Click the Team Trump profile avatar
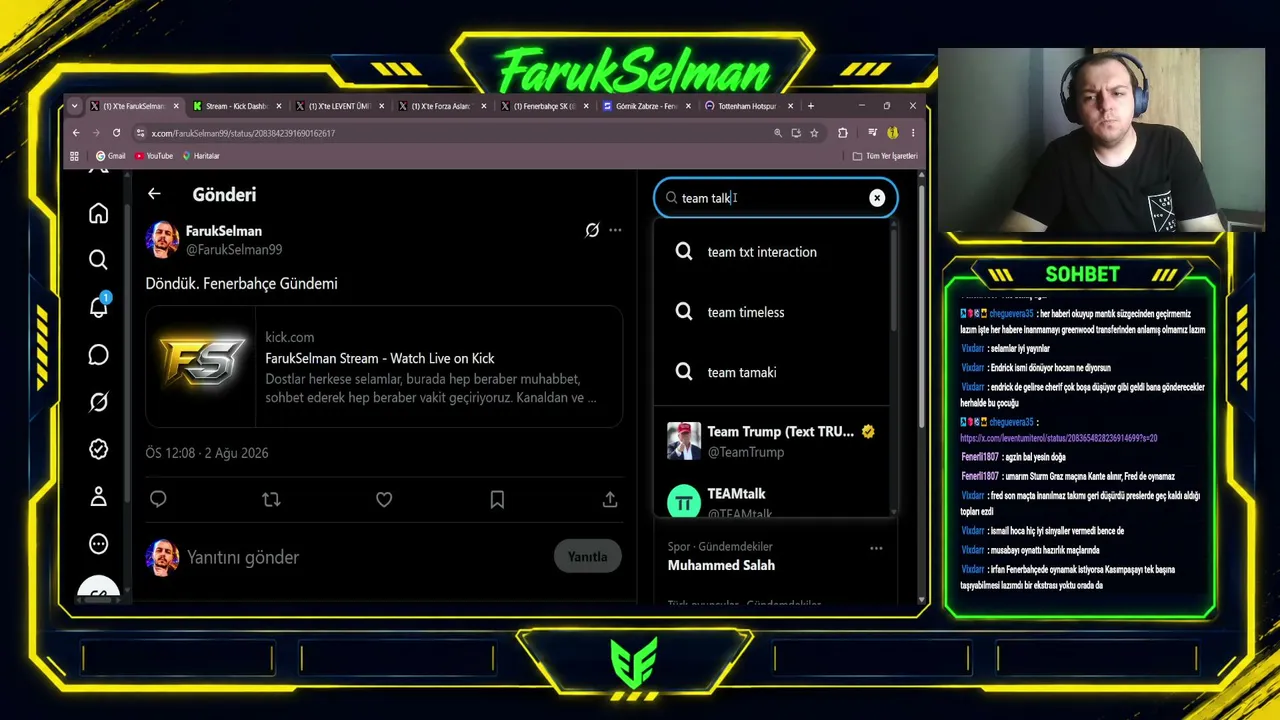1280x720 pixels. [x=684, y=441]
